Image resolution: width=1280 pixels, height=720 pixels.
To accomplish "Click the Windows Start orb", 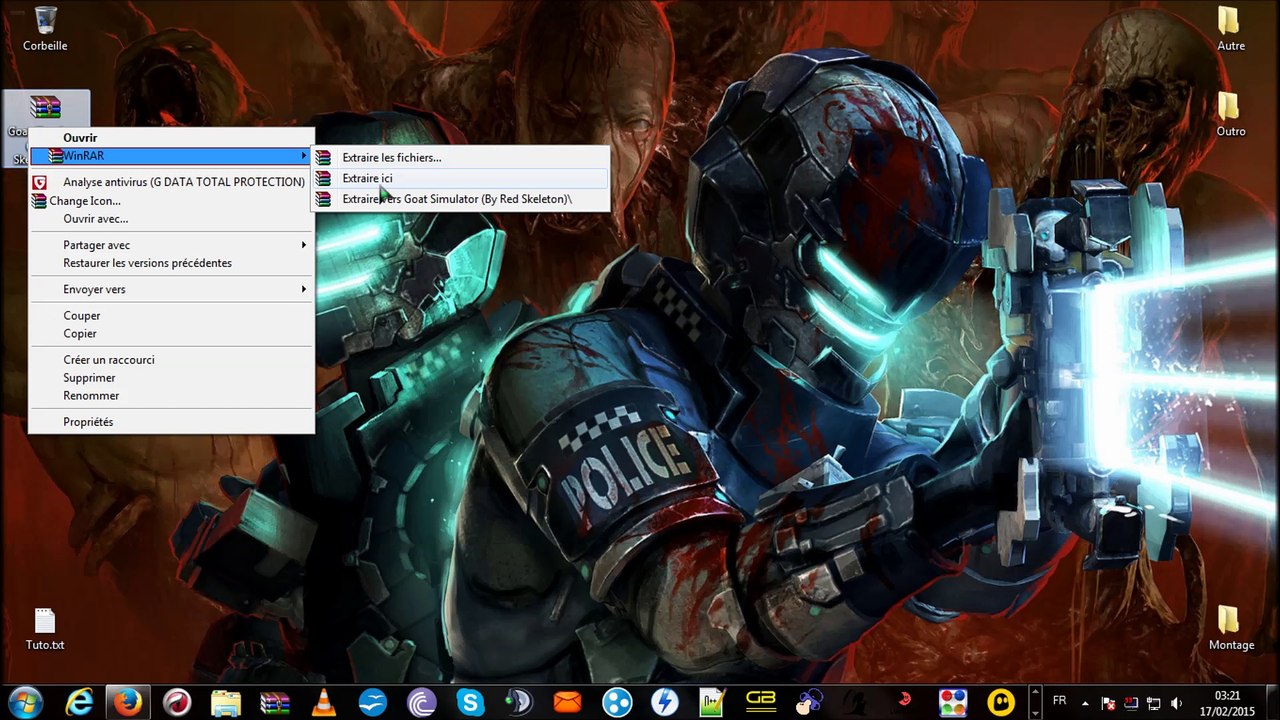I will [x=25, y=702].
